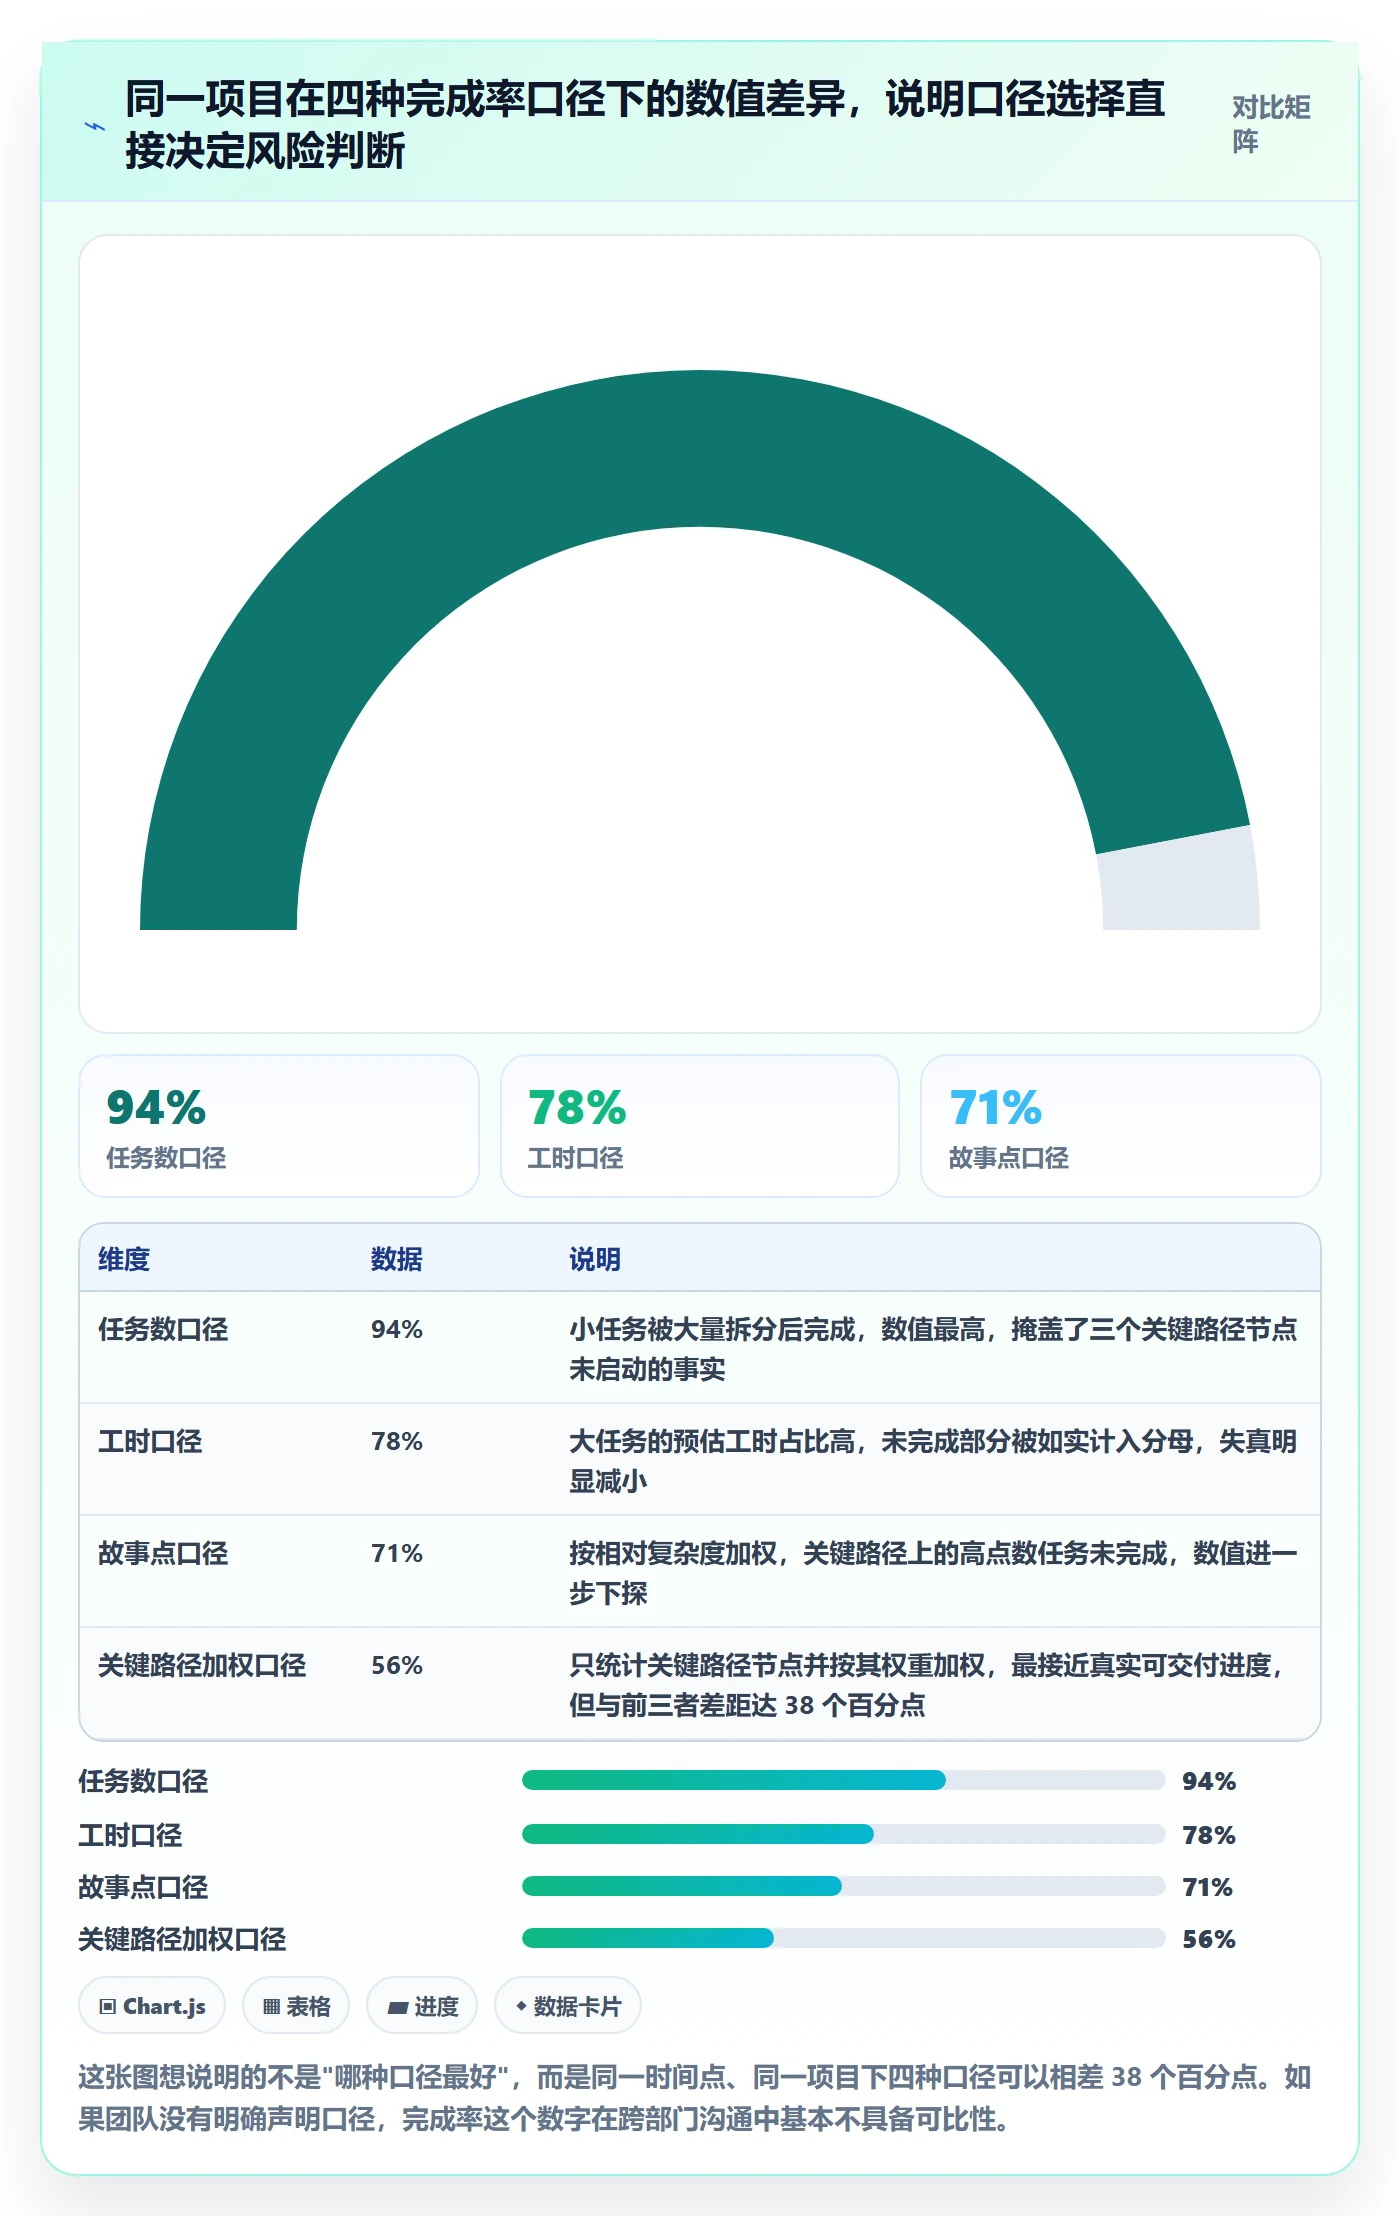
Task: Click the 维度 column header
Action: click(124, 1259)
